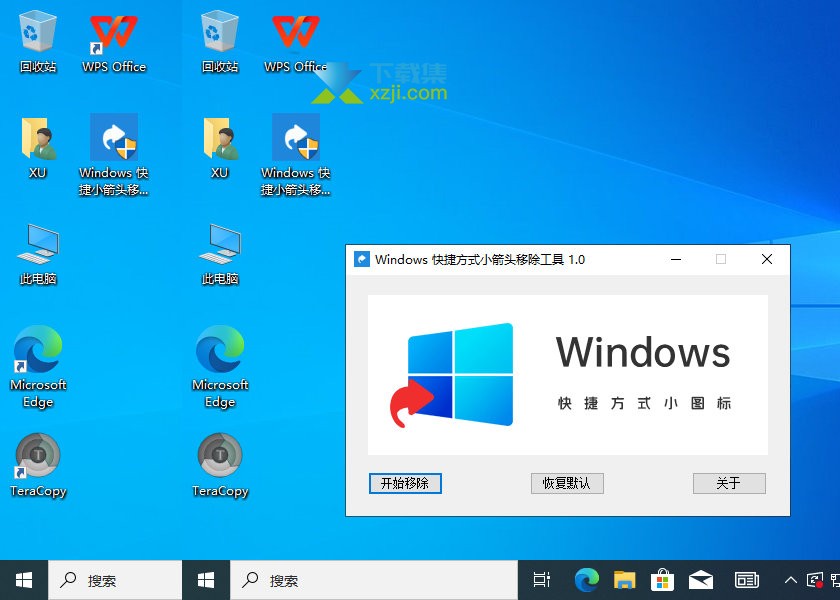The image size is (840, 600).
Task: Close the 小箭头移除工具 window
Action: pos(767,259)
